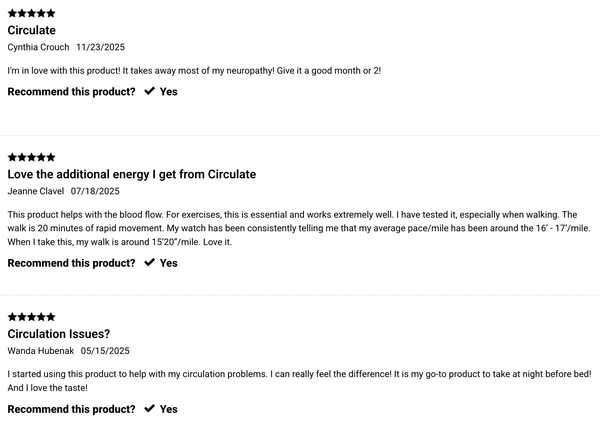Click the five-star rating above Cynthia Crouch's review

pyautogui.click(x=31, y=13)
